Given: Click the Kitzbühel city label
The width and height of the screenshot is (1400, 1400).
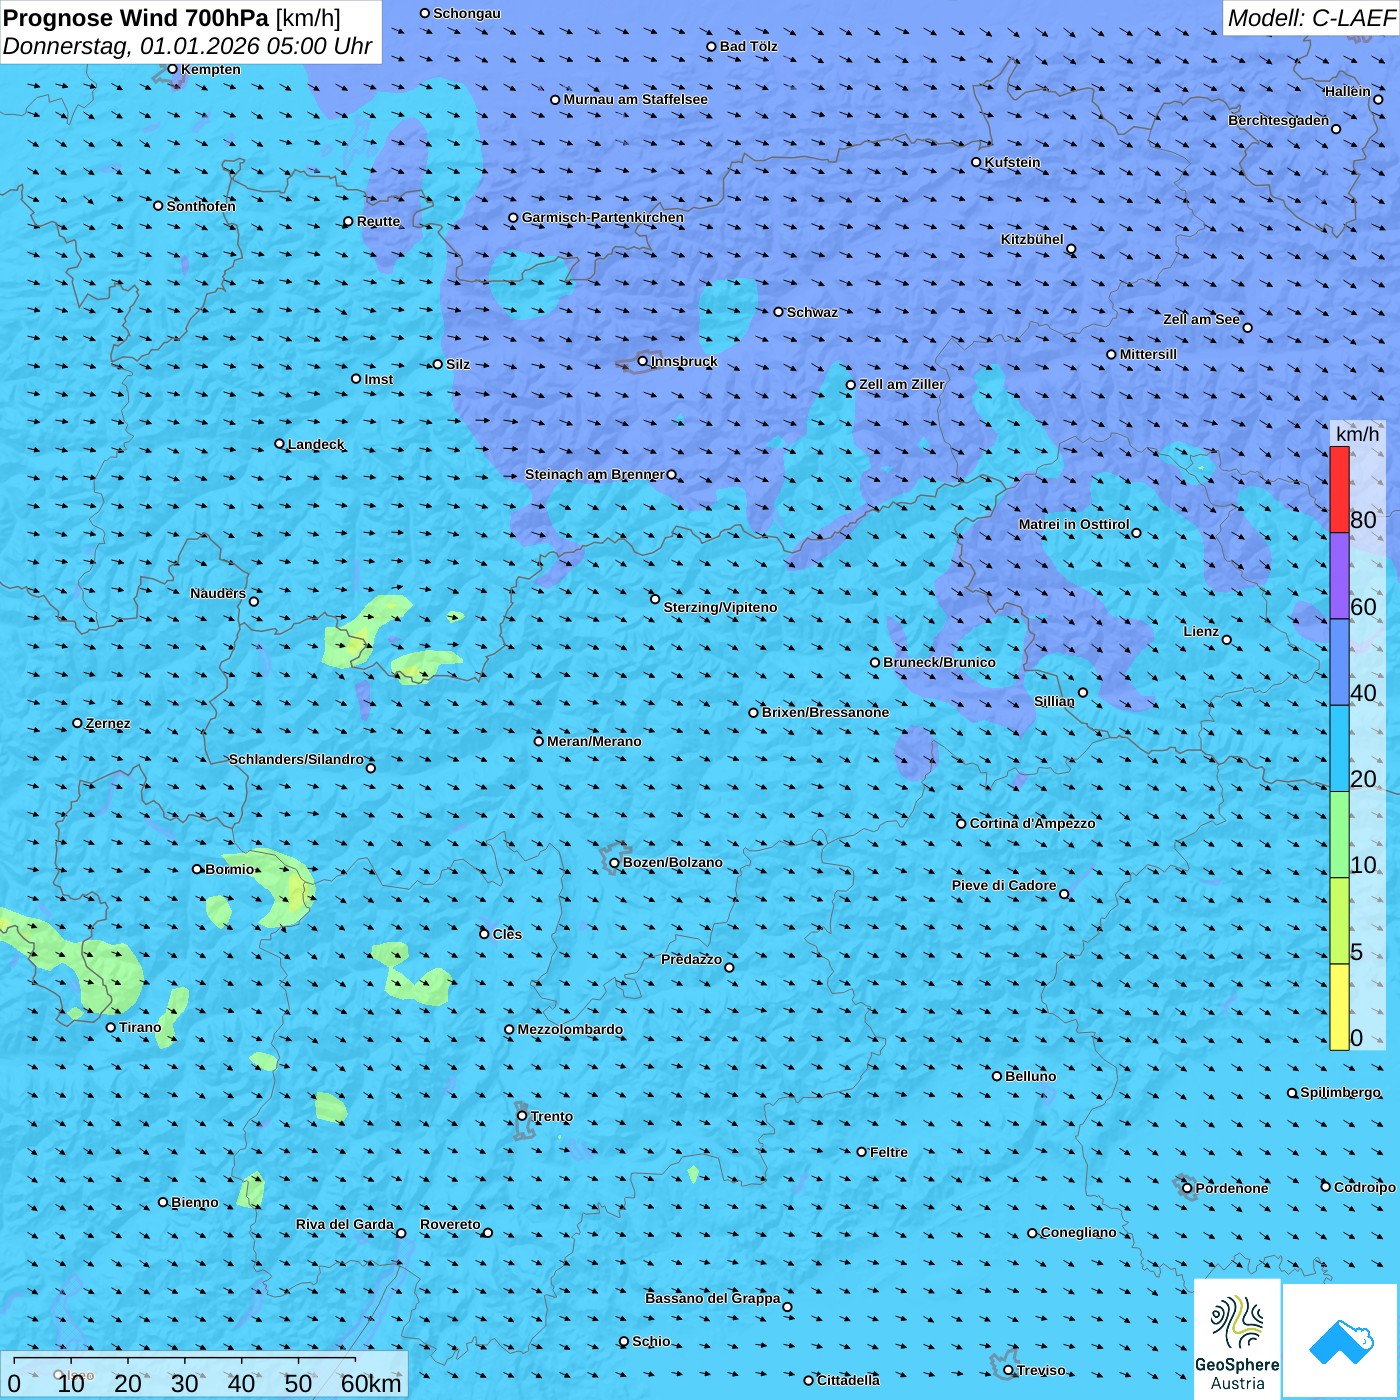Looking at the screenshot, I should coord(1032,239).
